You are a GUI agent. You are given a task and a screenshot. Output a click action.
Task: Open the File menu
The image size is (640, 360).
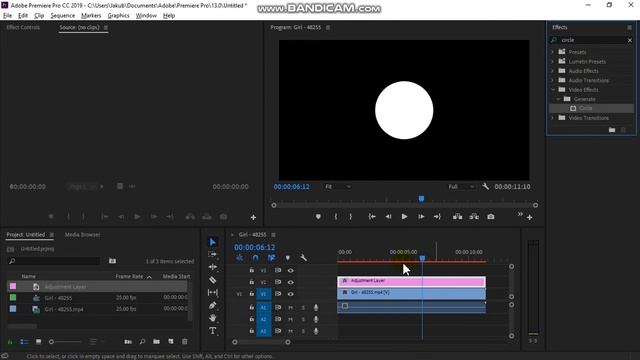[7, 16]
